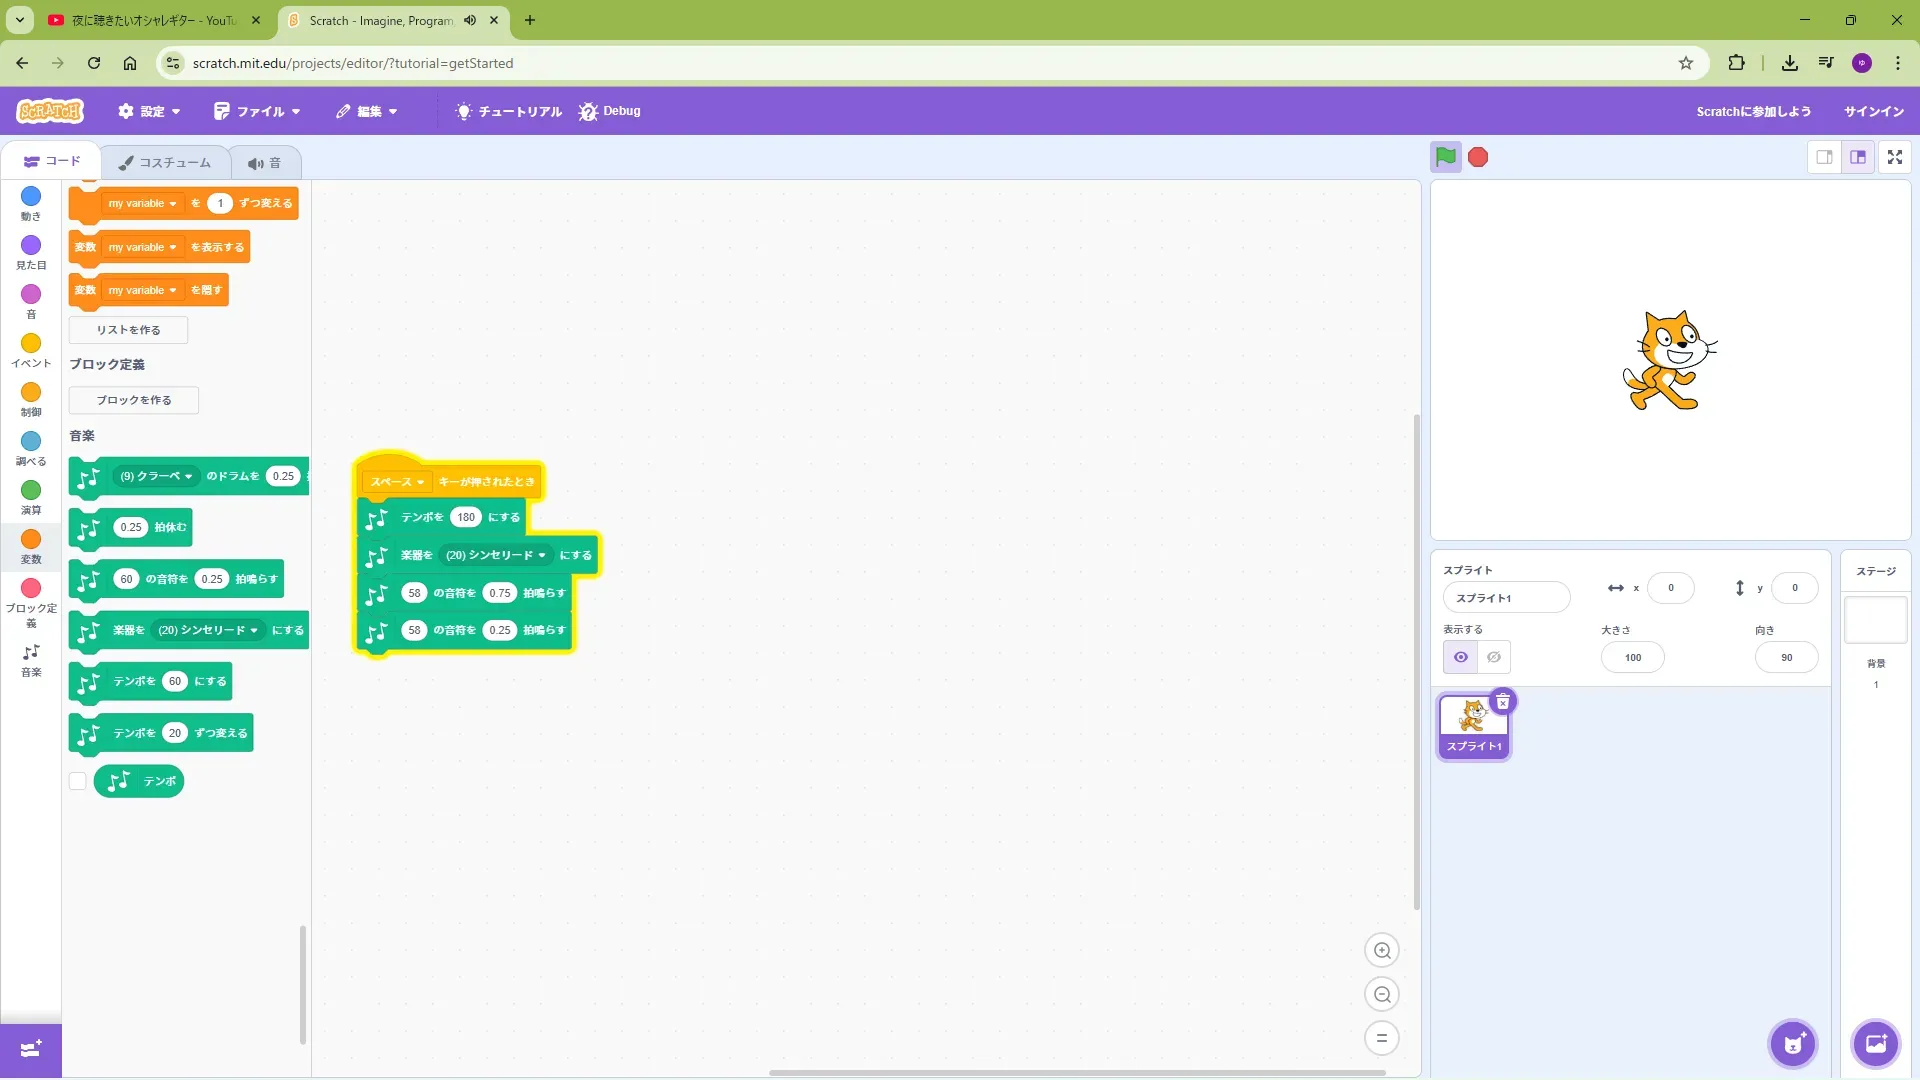Enter full screen stage mode
This screenshot has width=1920, height=1080.
click(1894, 157)
